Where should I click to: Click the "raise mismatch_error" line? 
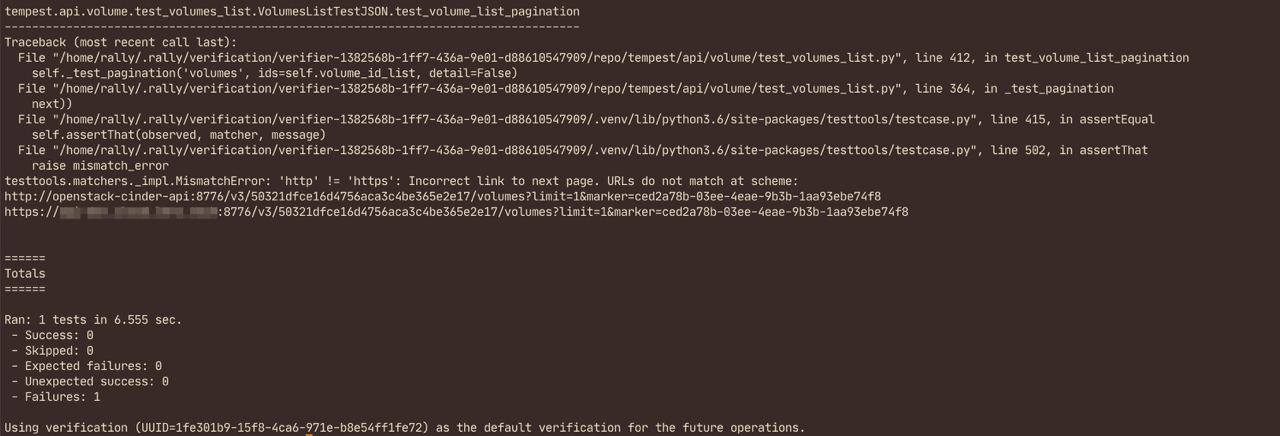(x=100, y=165)
